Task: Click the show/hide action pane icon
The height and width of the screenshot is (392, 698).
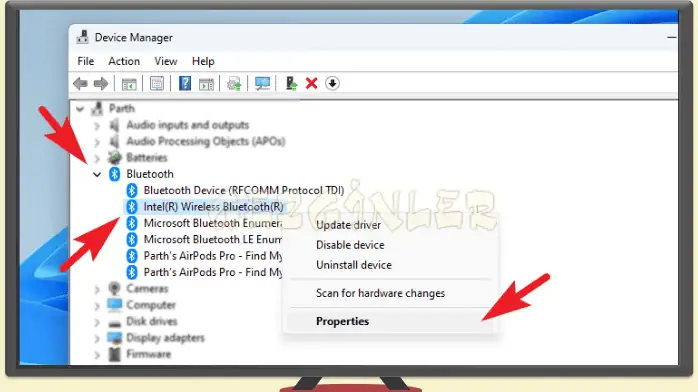Action: (x=206, y=84)
